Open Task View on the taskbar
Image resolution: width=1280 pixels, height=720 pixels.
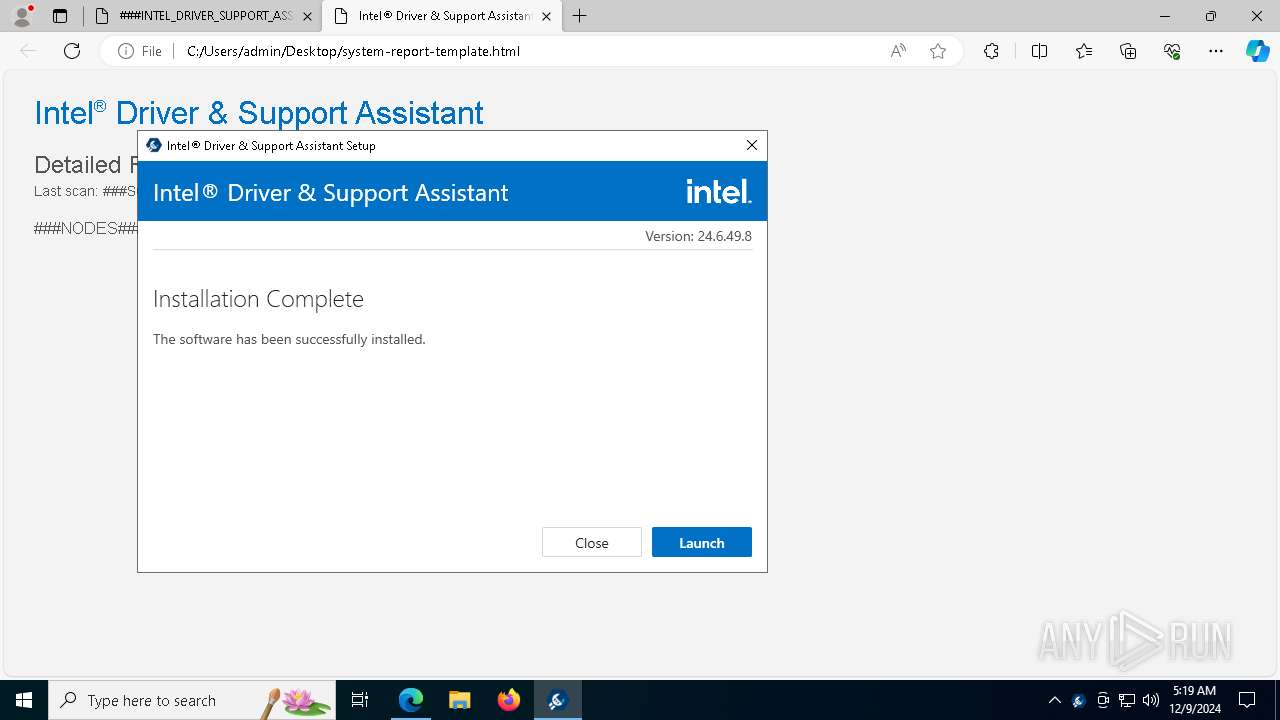click(x=360, y=700)
